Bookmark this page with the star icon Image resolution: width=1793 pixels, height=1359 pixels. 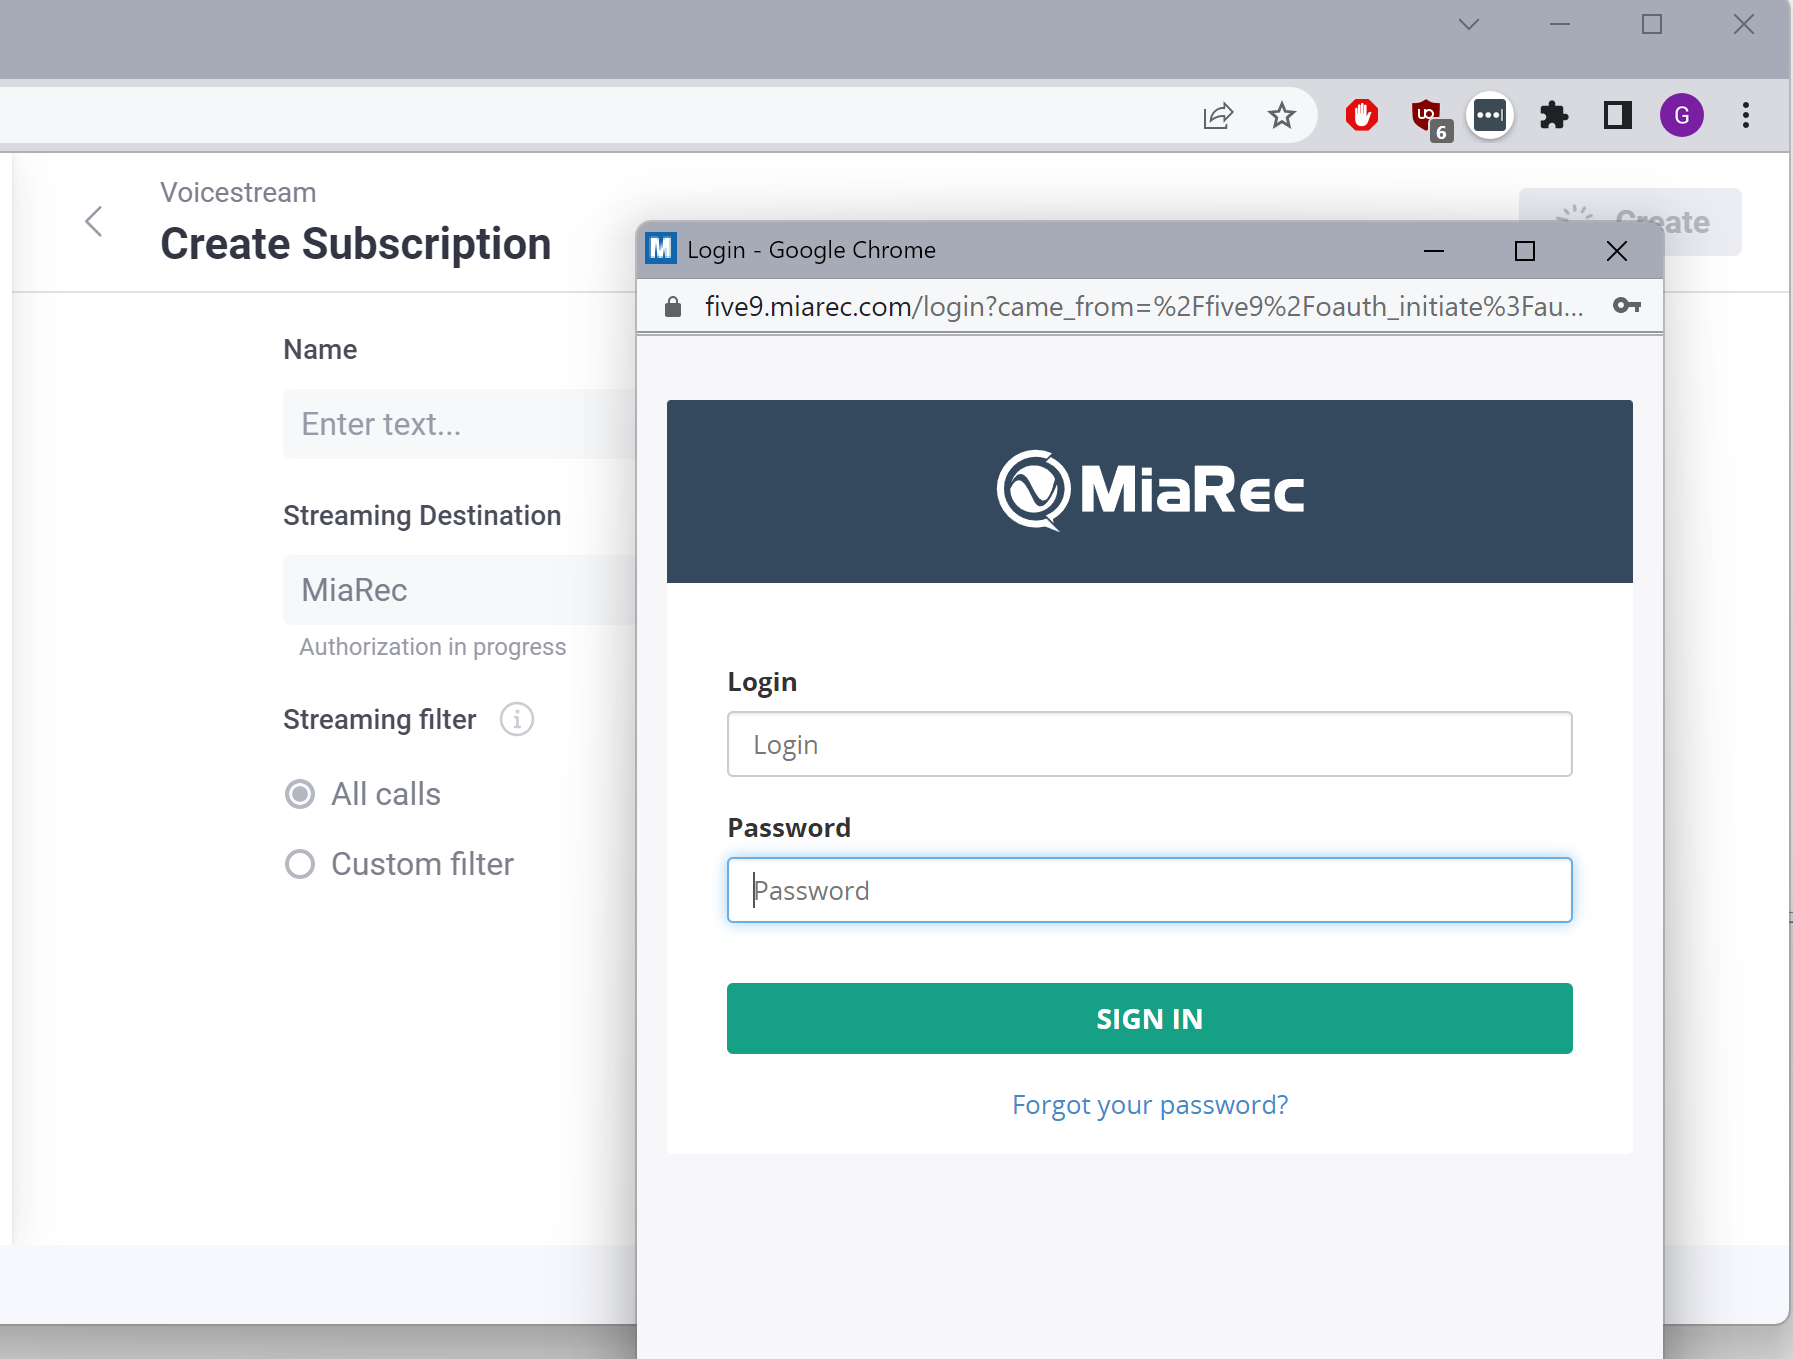pyautogui.click(x=1282, y=116)
